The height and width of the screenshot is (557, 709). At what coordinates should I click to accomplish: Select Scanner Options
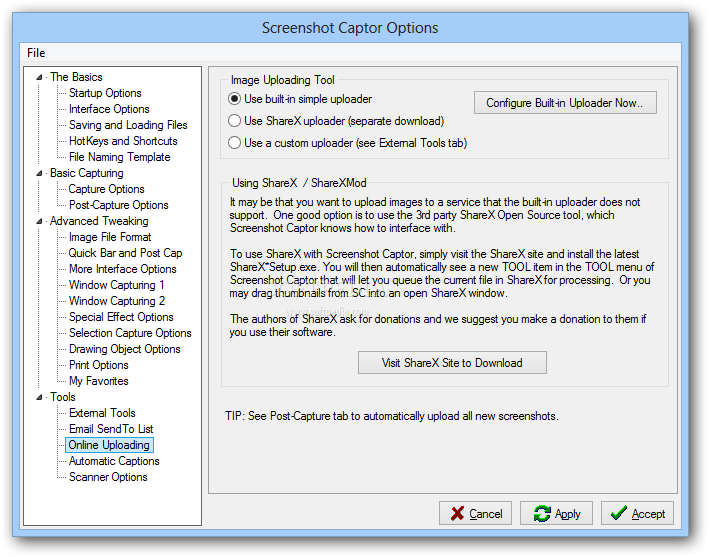(x=108, y=477)
